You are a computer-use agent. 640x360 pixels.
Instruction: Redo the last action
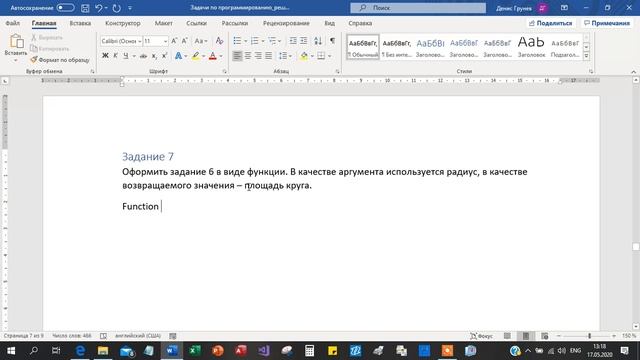pyautogui.click(x=116, y=8)
